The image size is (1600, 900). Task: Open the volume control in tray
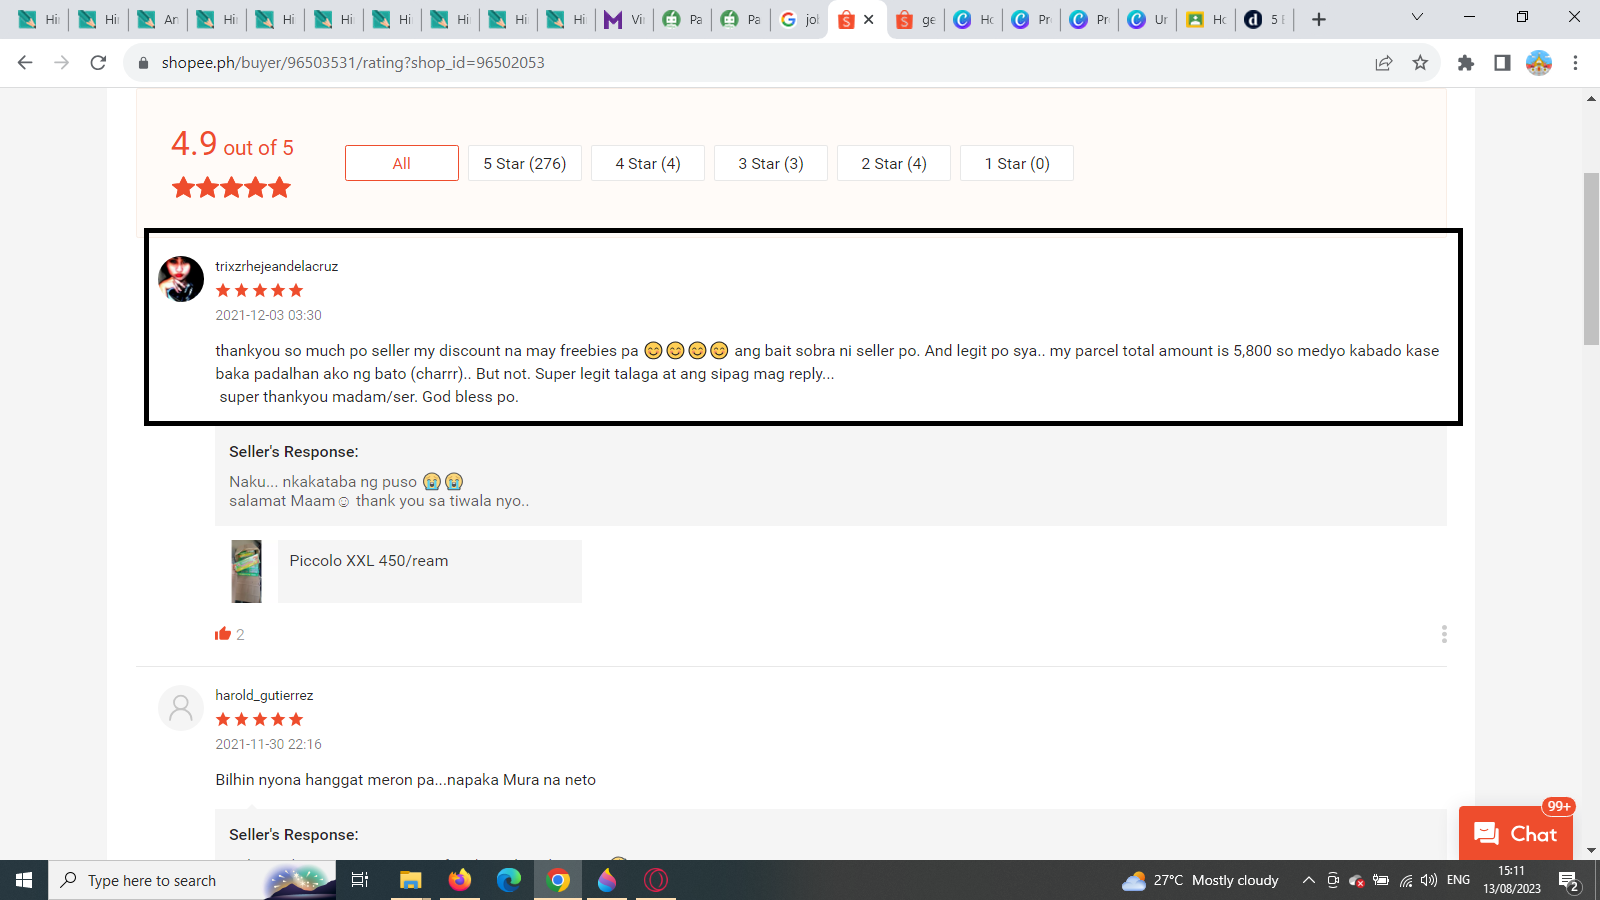point(1429,880)
